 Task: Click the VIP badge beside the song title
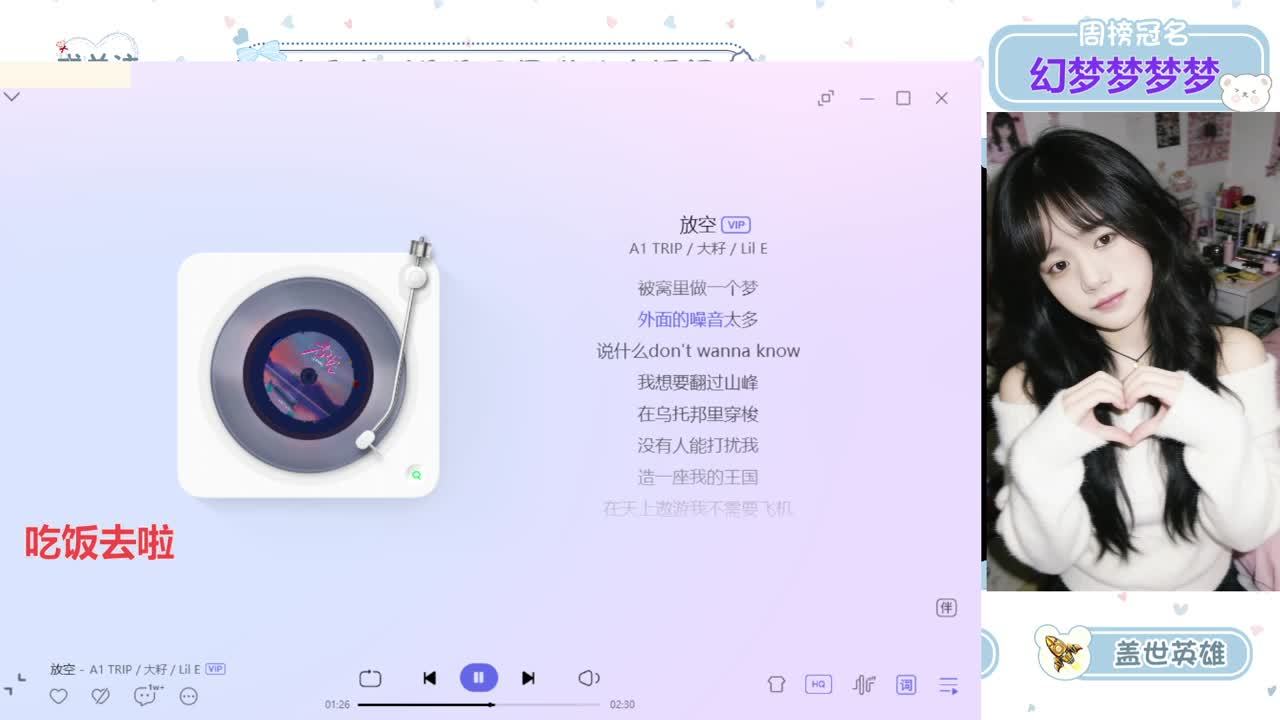pyautogui.click(x=736, y=225)
